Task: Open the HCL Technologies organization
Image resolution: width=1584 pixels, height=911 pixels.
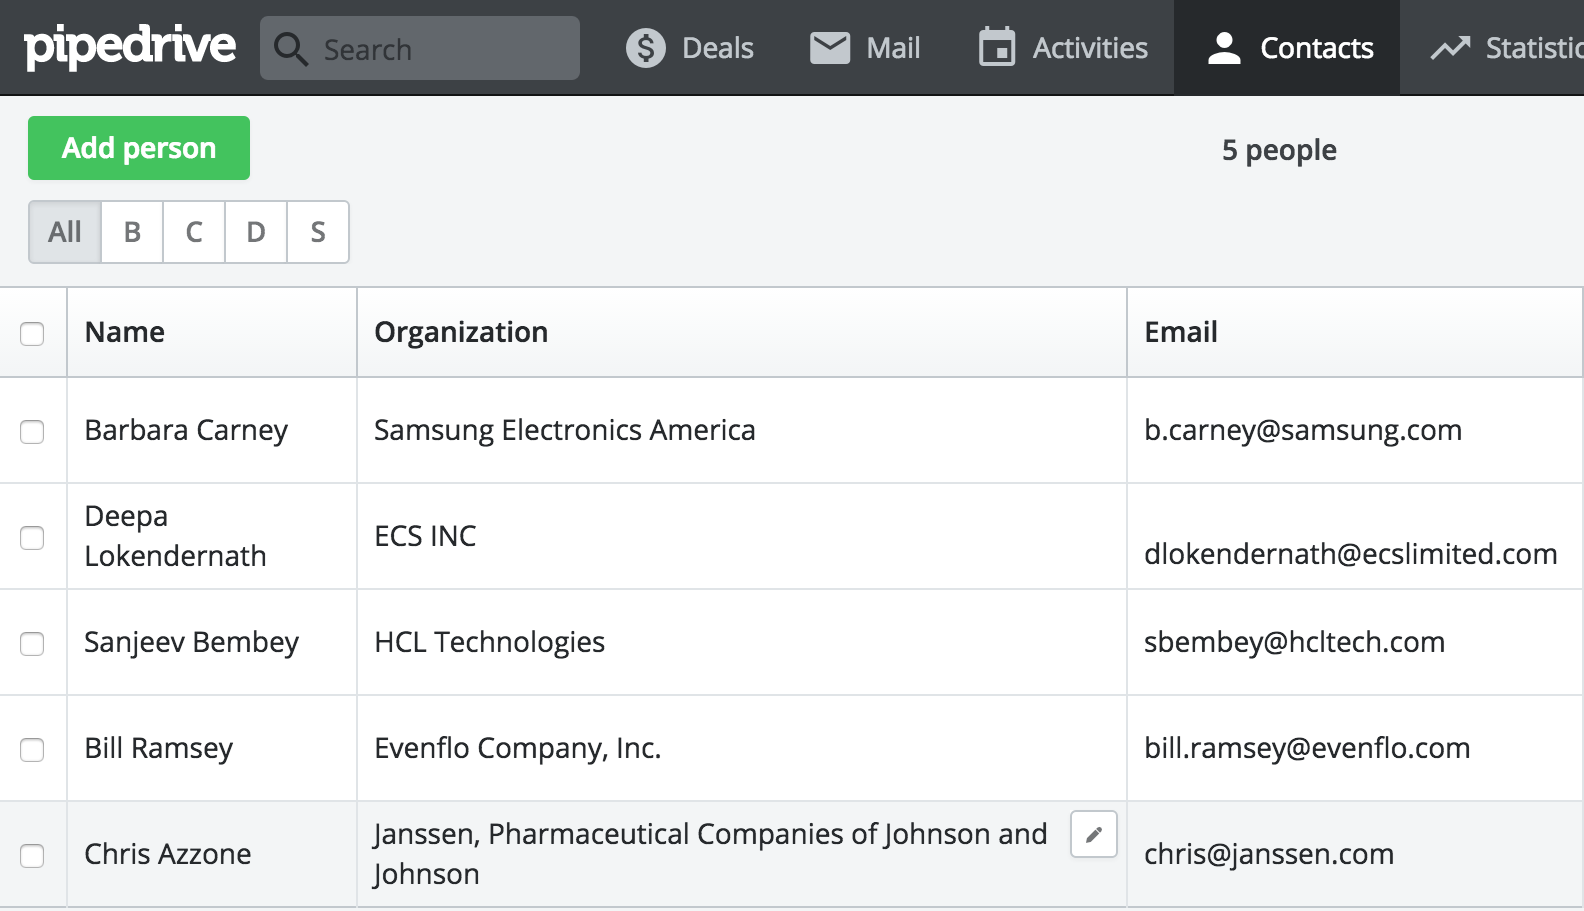Action: point(490,642)
